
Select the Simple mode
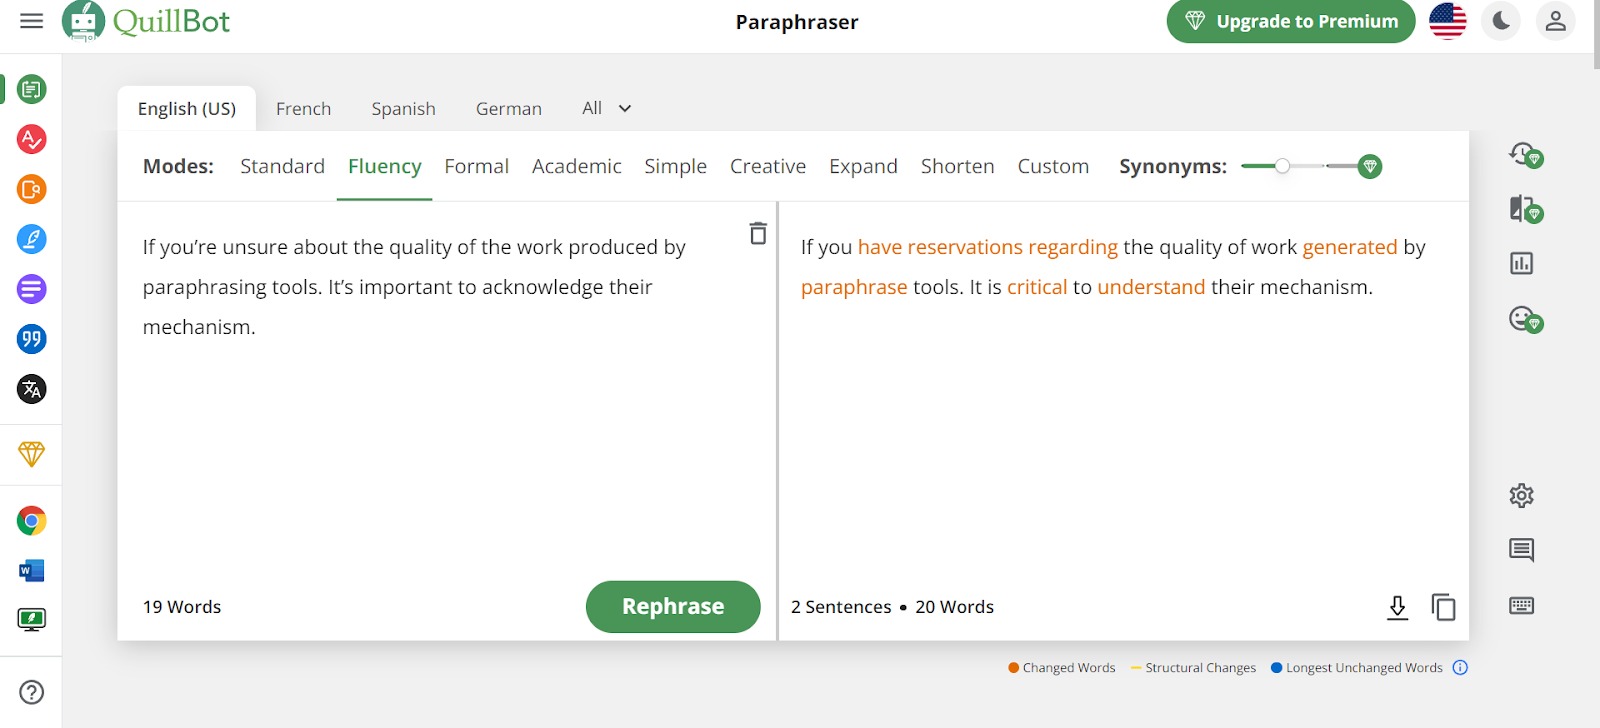point(676,166)
